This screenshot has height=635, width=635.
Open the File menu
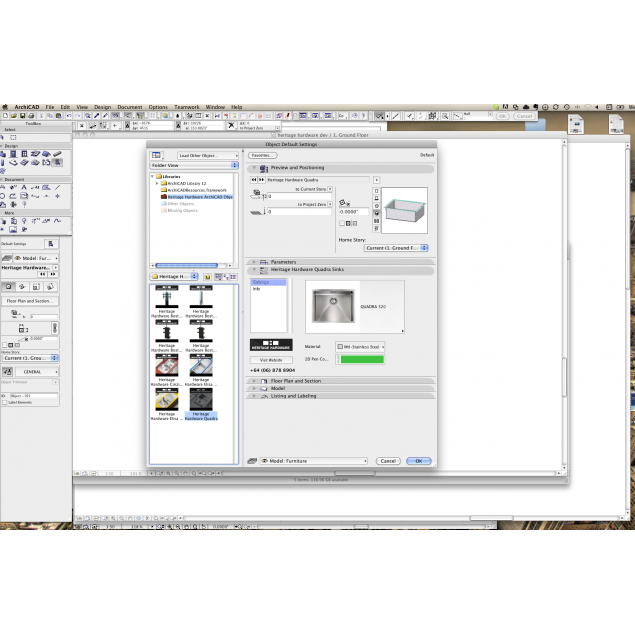tap(50, 107)
